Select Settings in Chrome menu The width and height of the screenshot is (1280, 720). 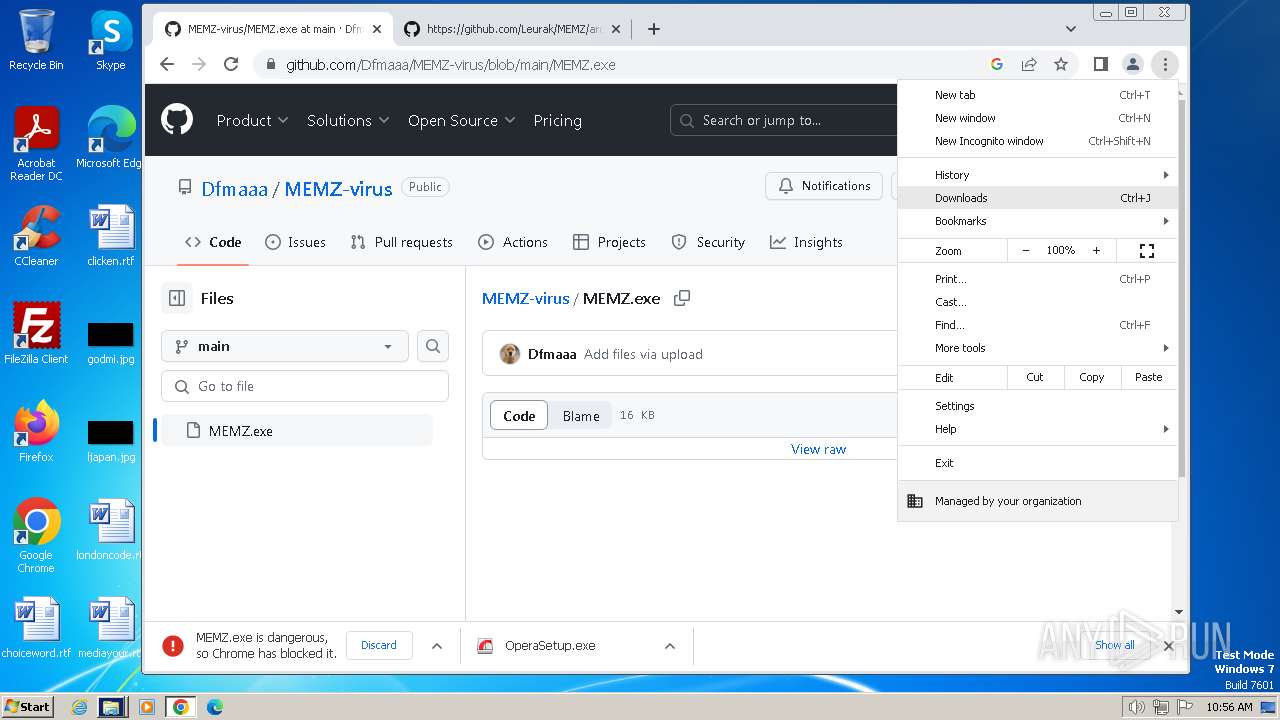[x=1038, y=406]
